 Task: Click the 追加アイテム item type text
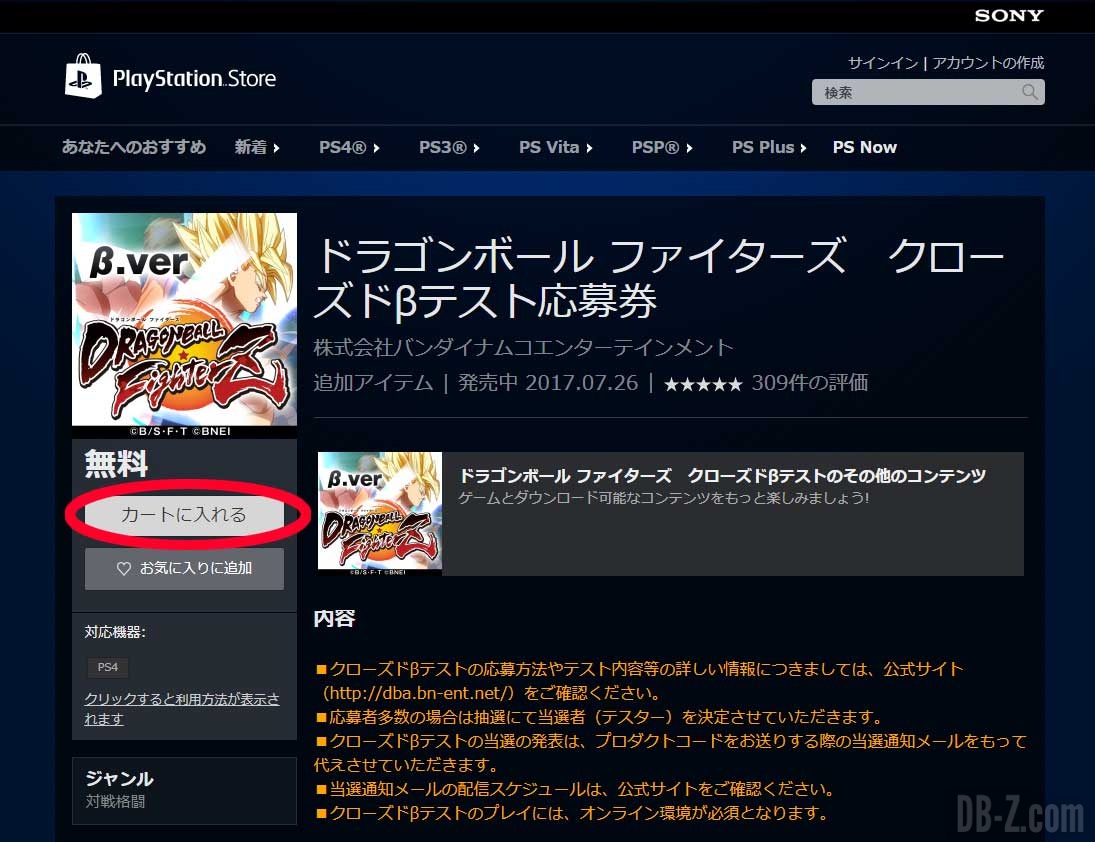pos(374,383)
